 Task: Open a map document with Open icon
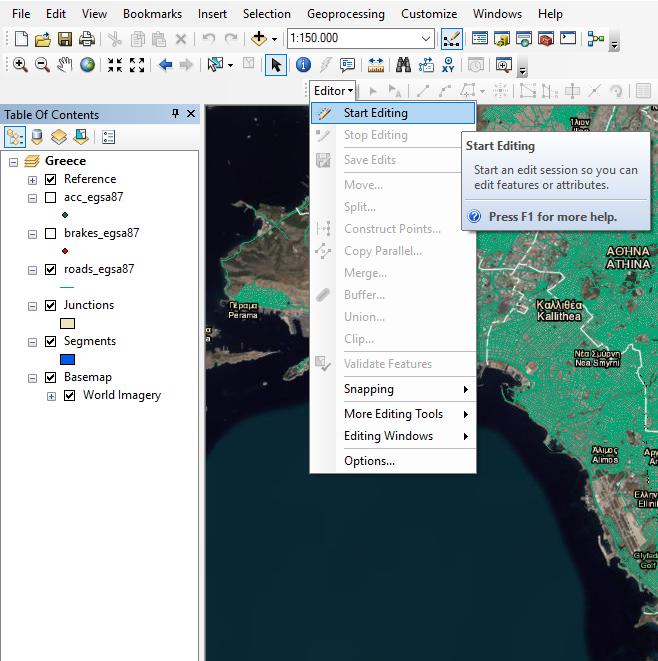43,39
